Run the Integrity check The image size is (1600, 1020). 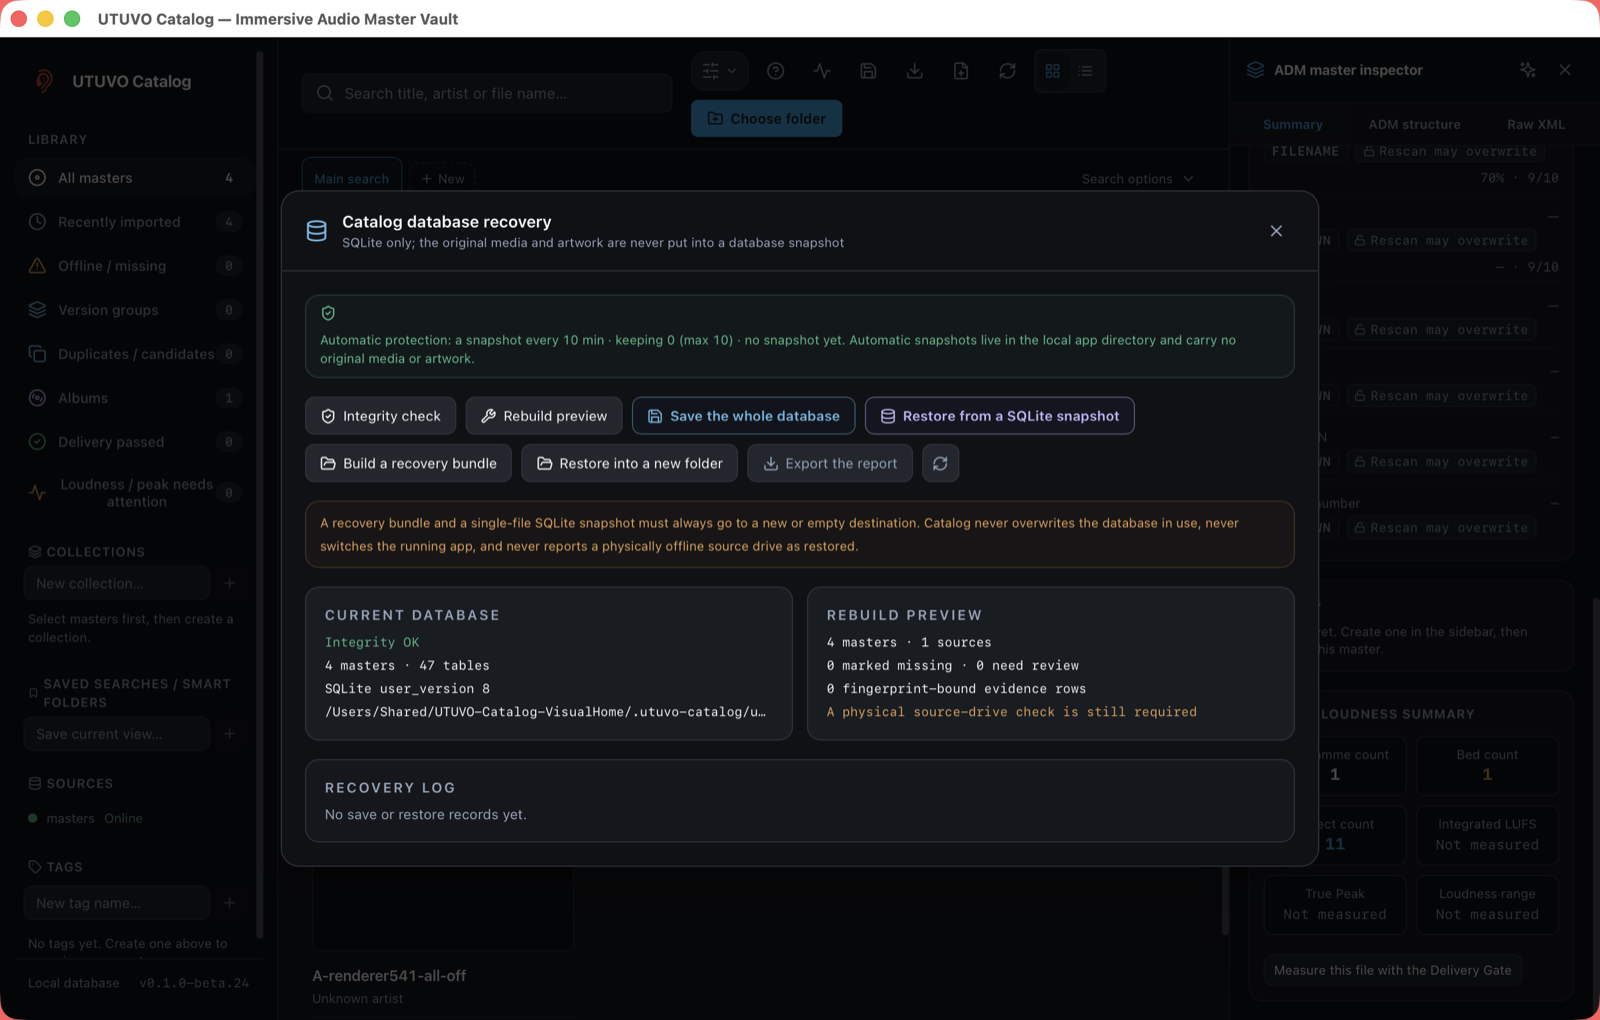point(381,416)
